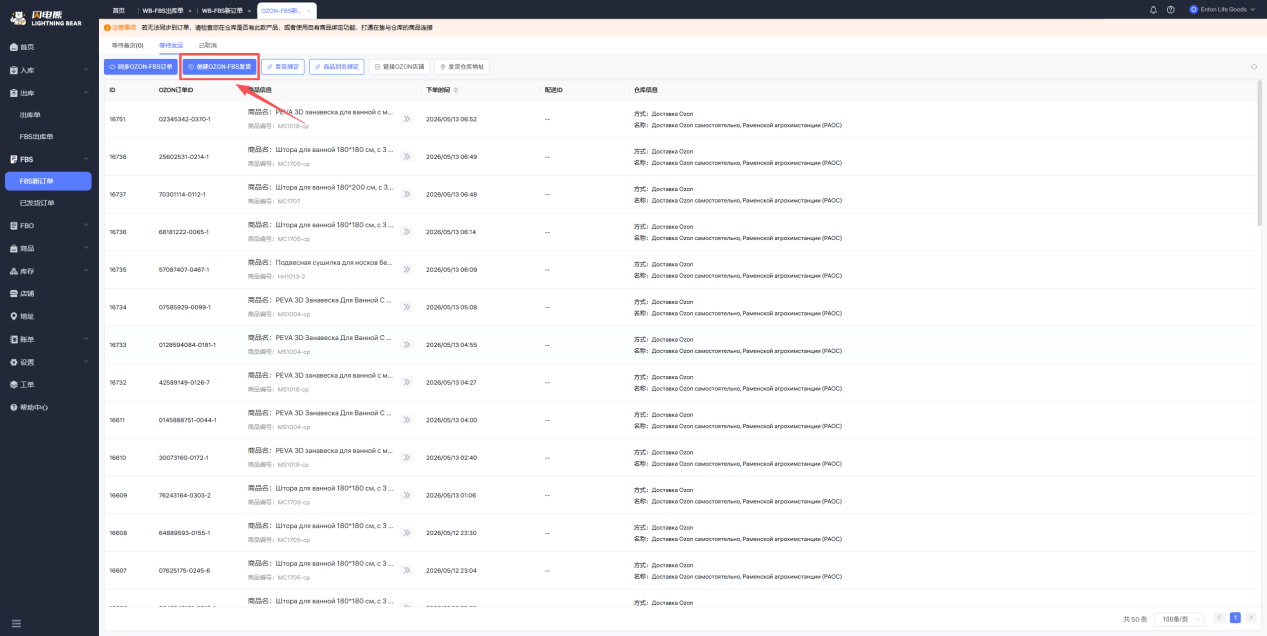The height and width of the screenshot is (636, 1267).
Task: Switch to the 首页 top tab
Action: [x=119, y=10]
